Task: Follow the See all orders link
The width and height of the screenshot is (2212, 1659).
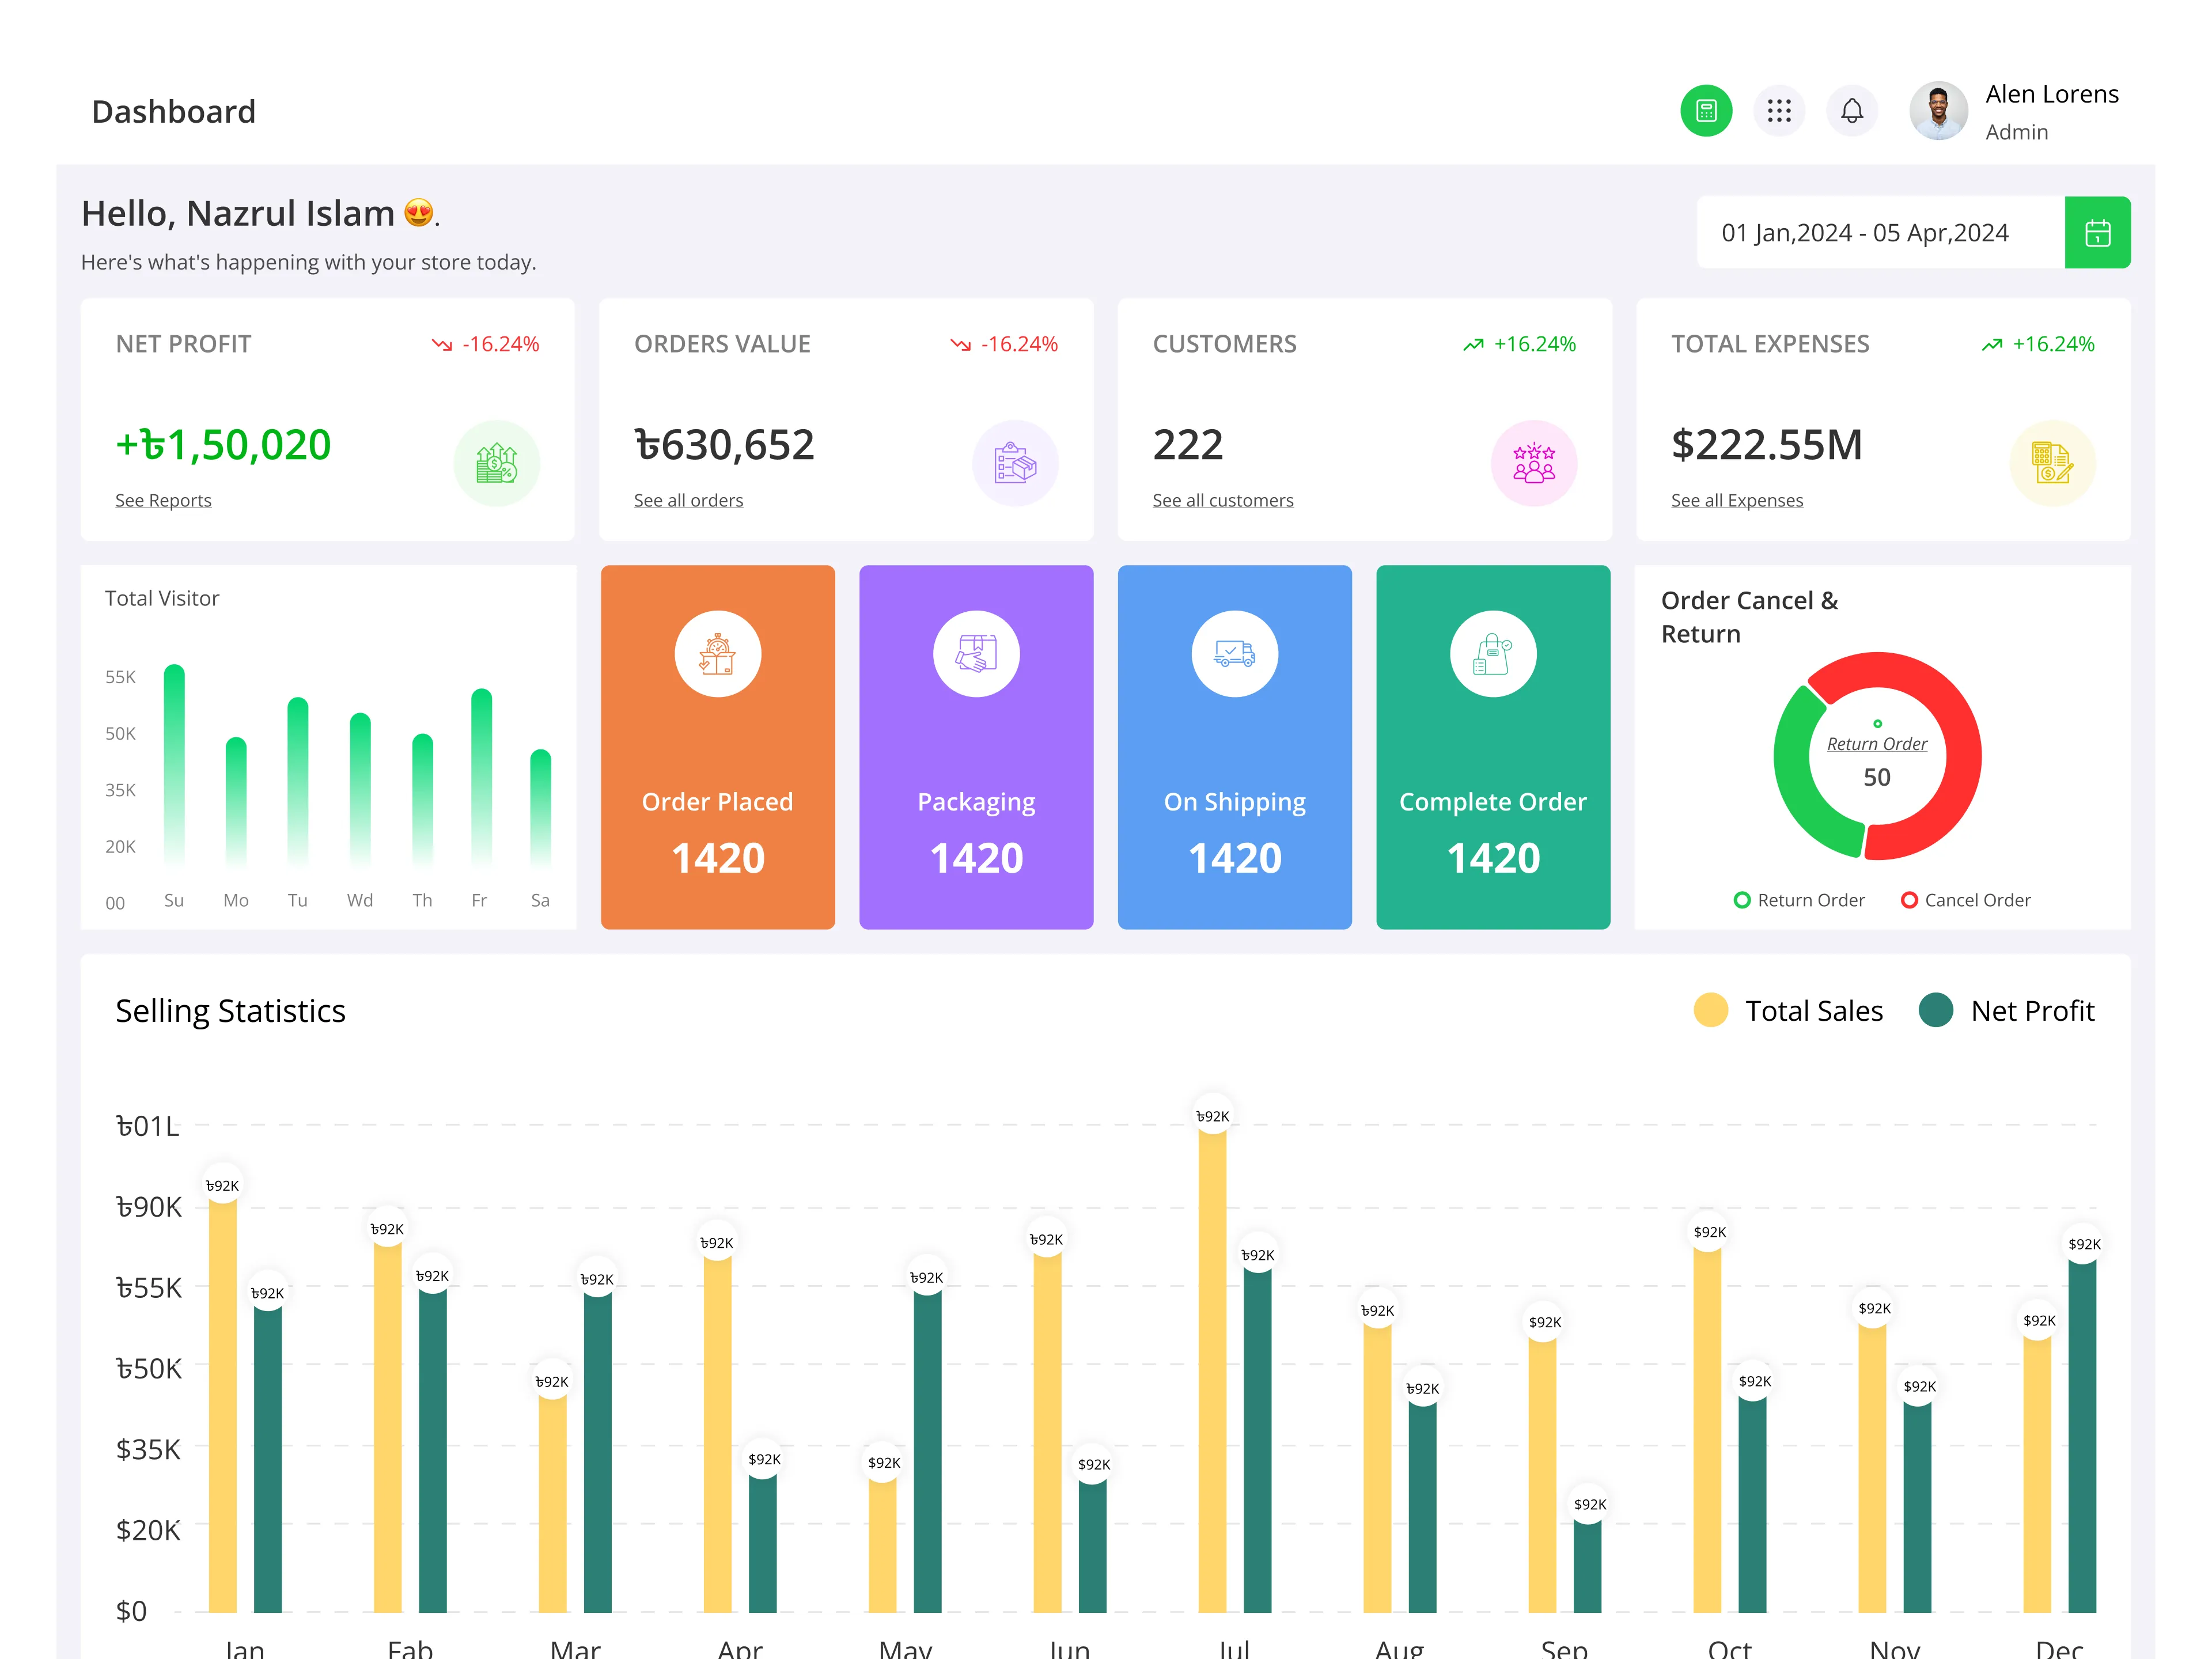Action: click(688, 500)
